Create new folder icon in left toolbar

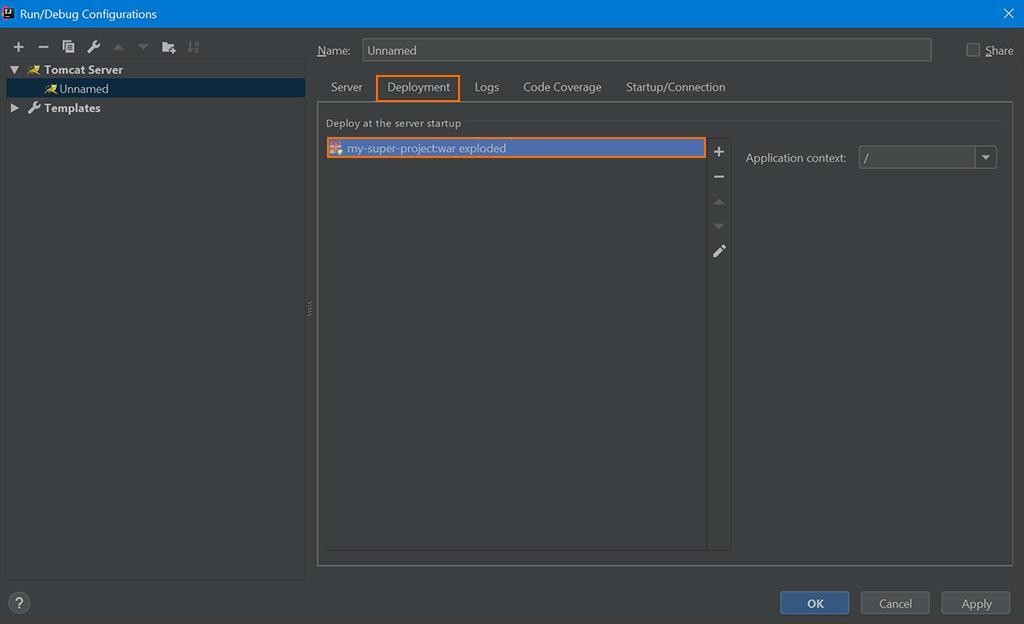[x=168, y=47]
